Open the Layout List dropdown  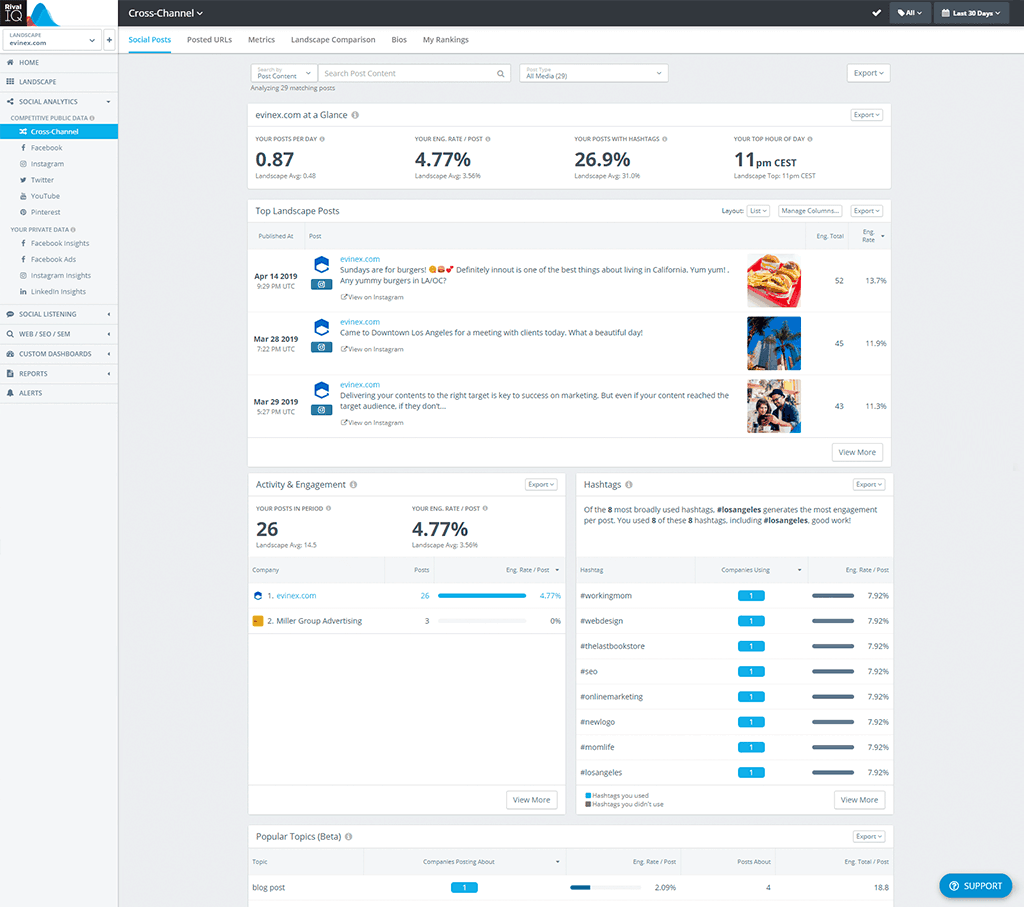[758, 211]
